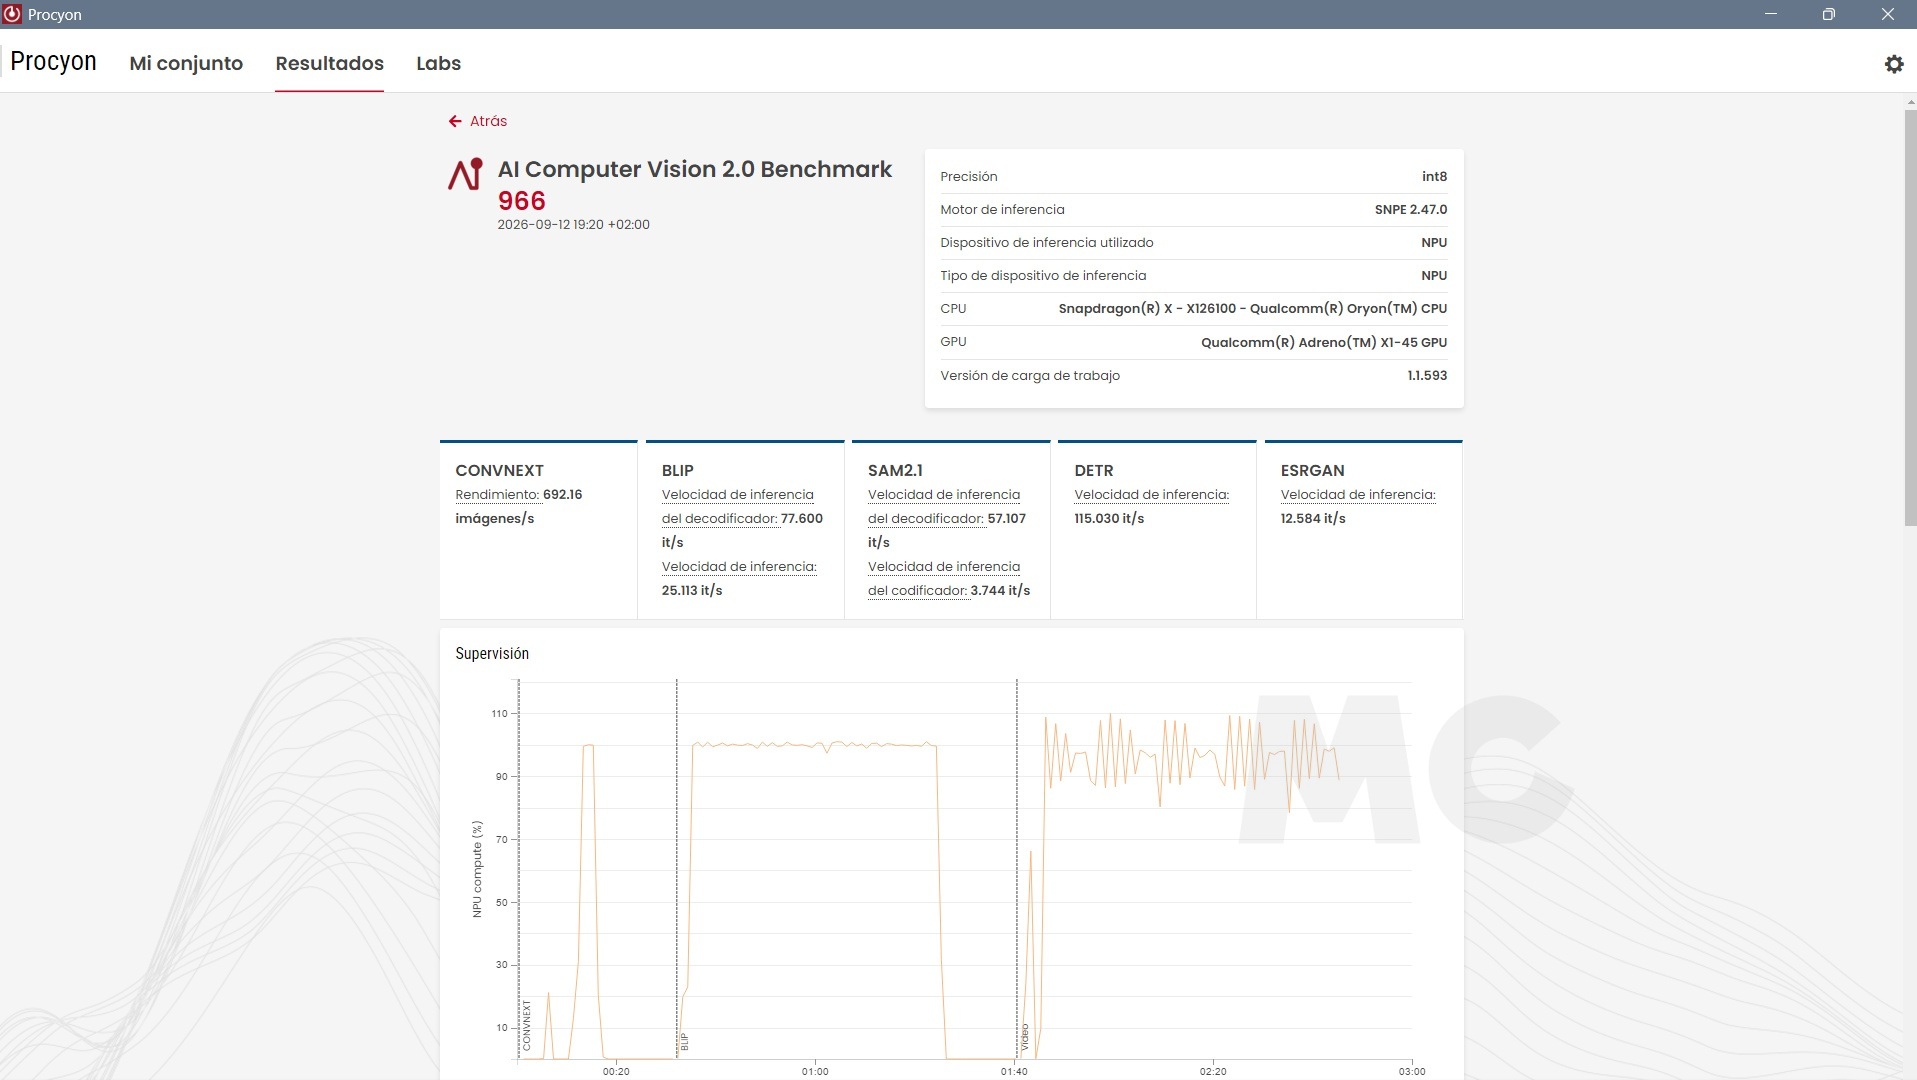Click the NPU compute (%) axis label
The width and height of the screenshot is (1917, 1080).
477,869
